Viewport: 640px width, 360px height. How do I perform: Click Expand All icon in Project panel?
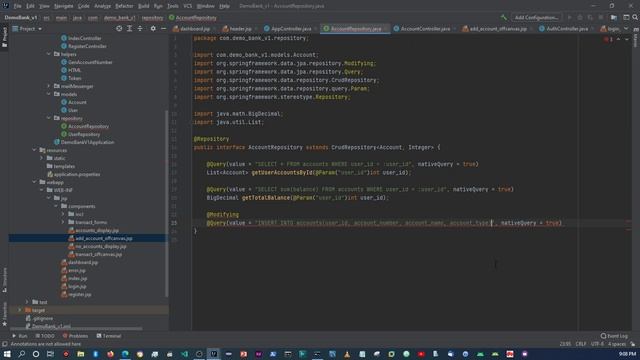click(129, 29)
